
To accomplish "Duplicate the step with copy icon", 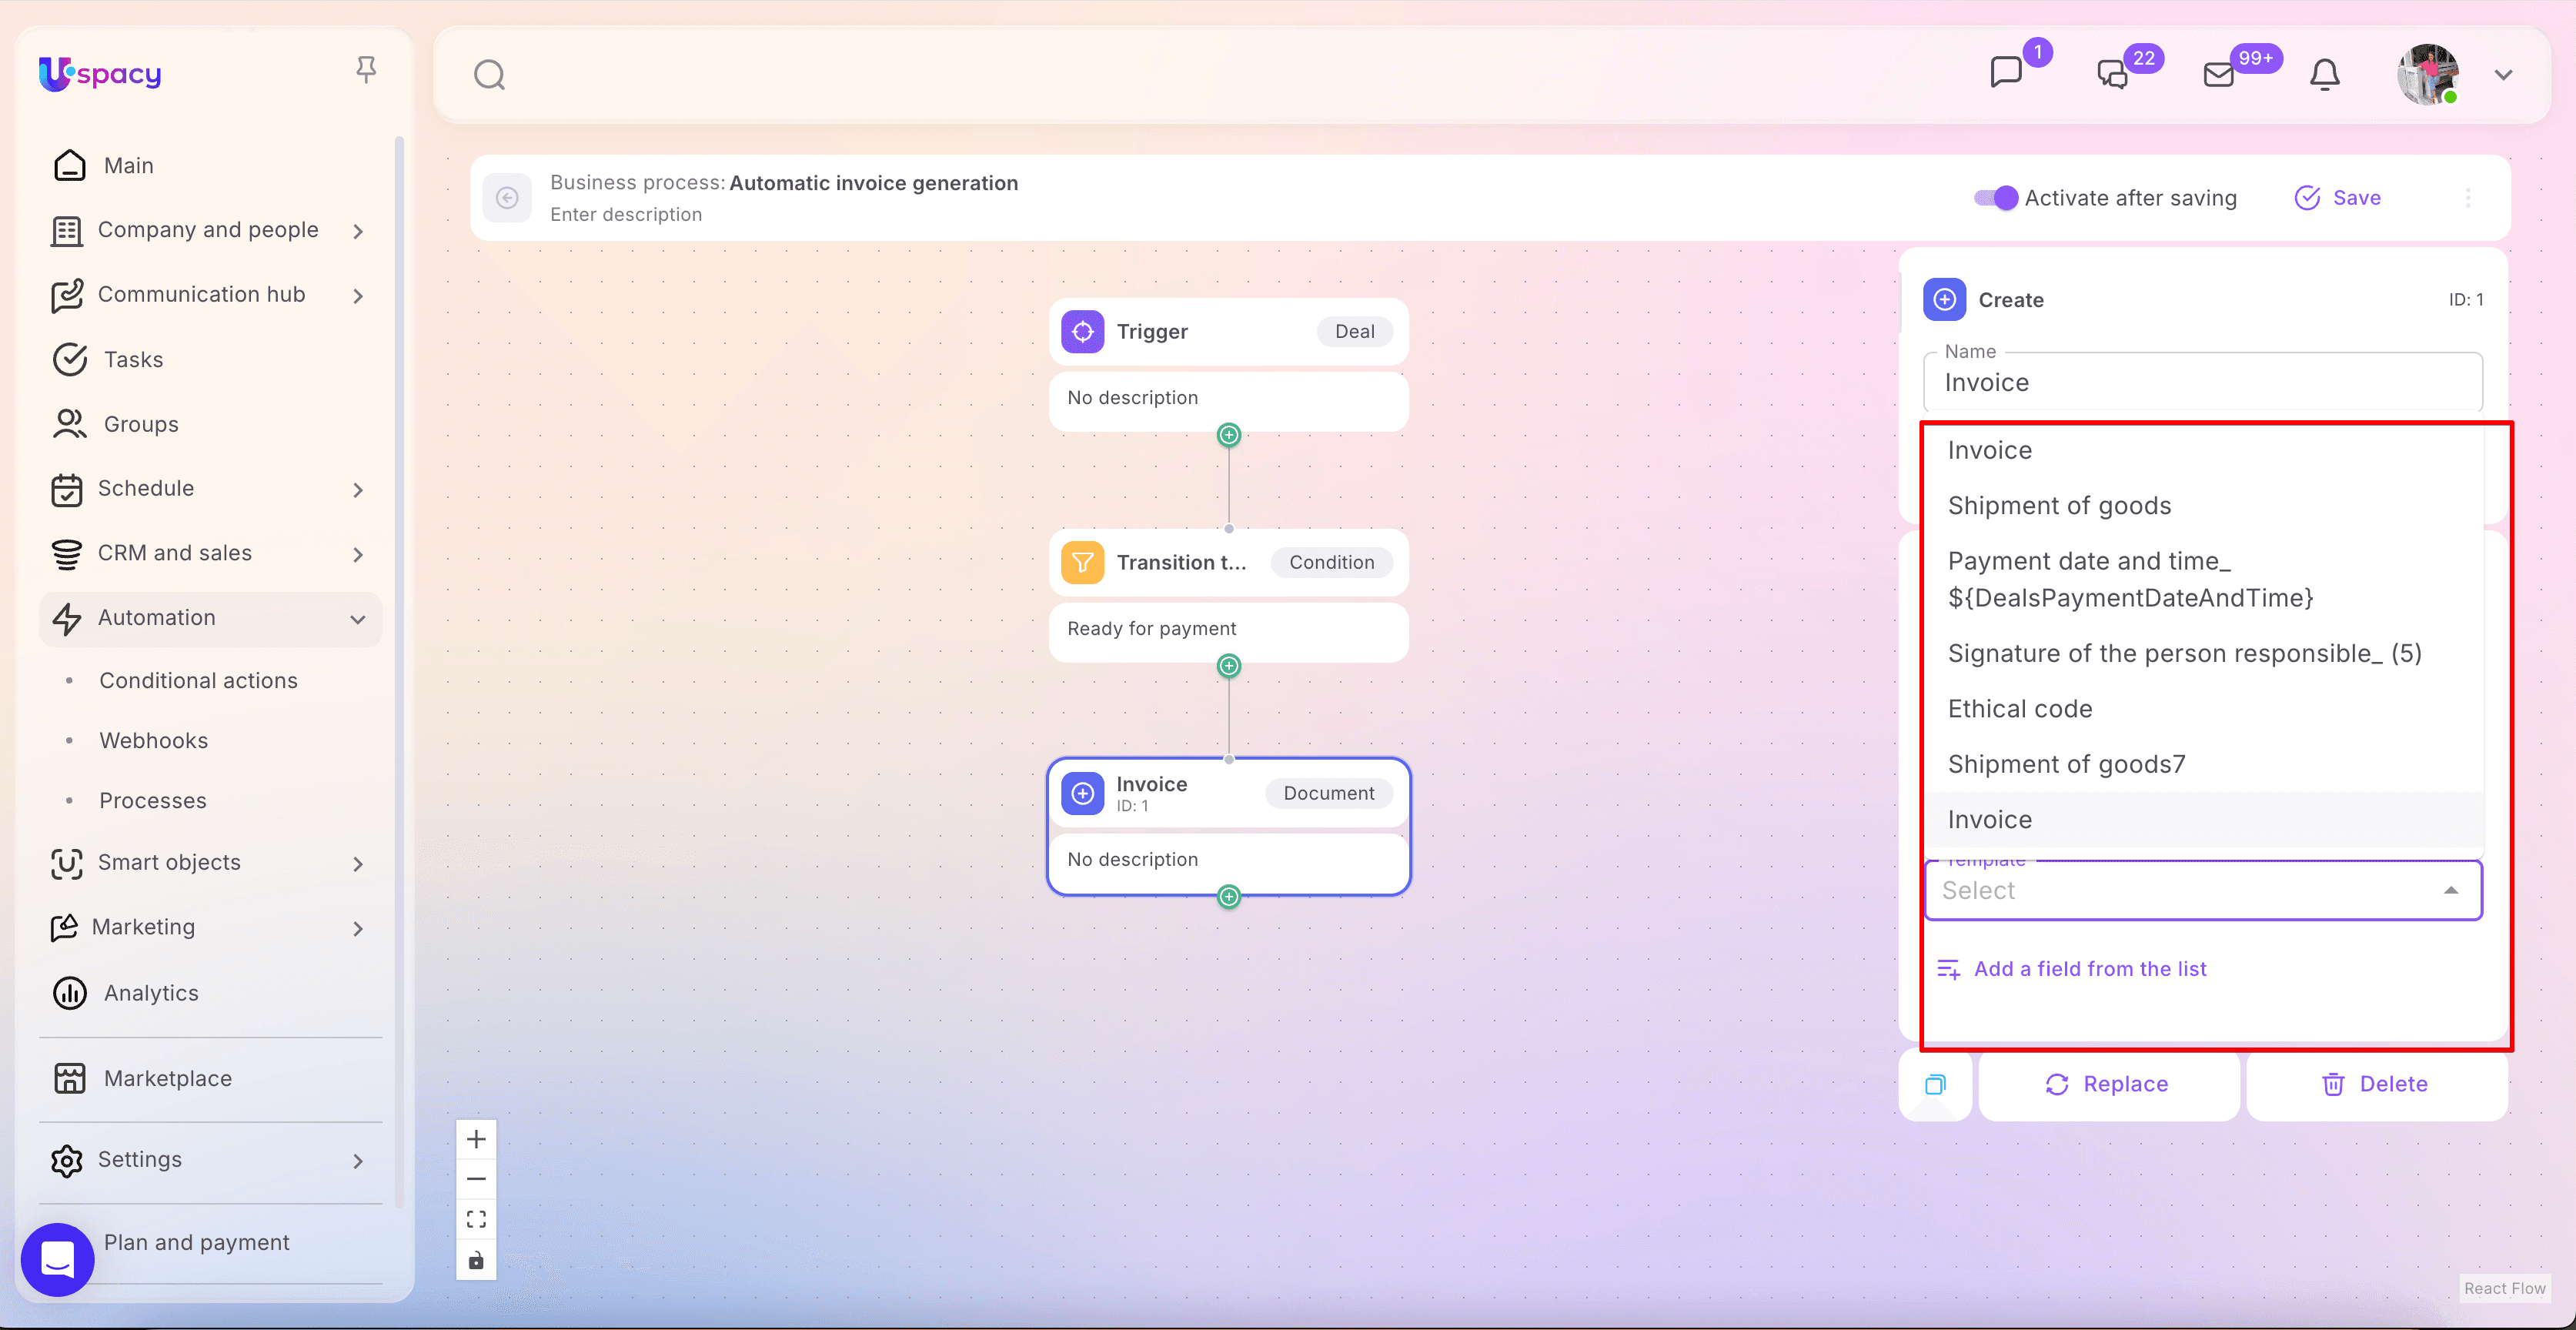I will 1935,1084.
